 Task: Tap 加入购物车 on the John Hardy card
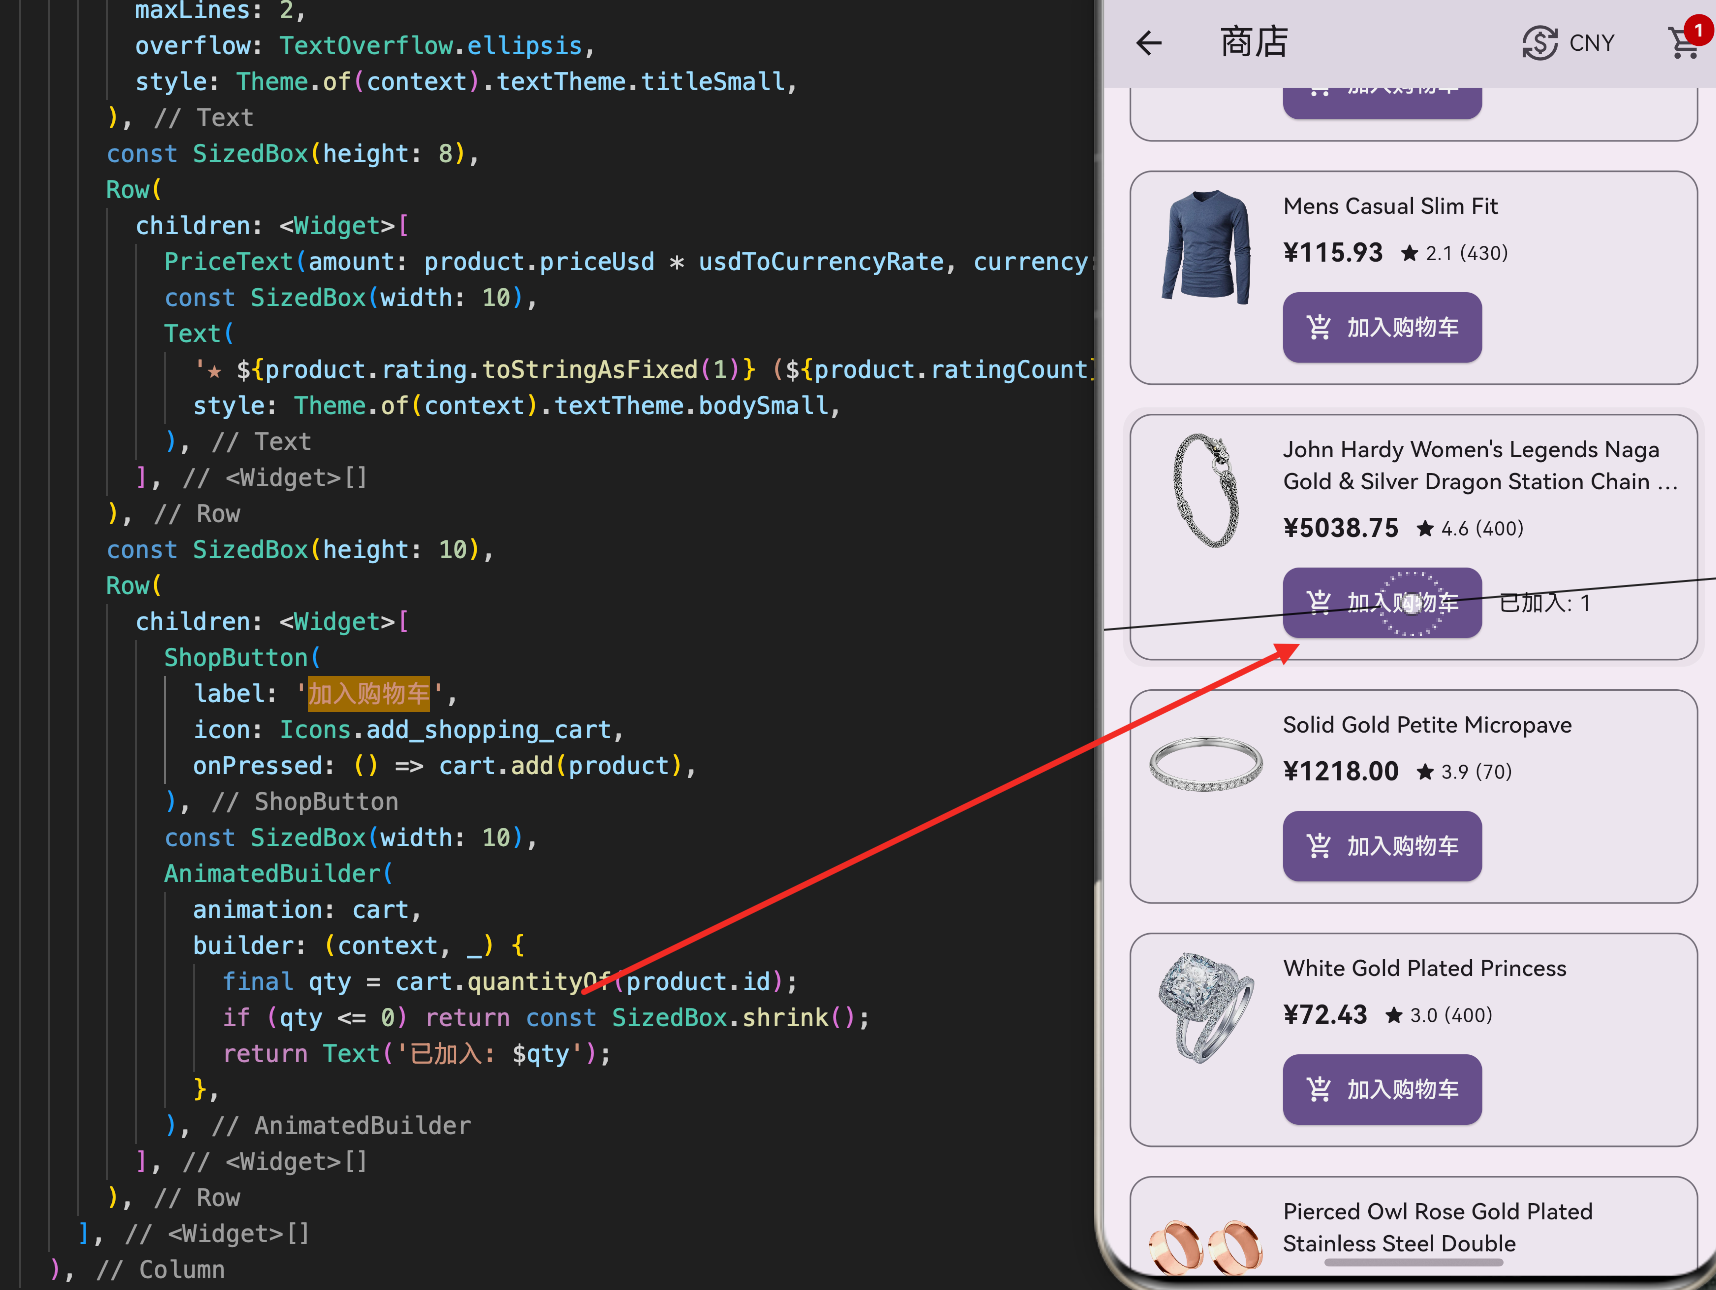[1382, 602]
